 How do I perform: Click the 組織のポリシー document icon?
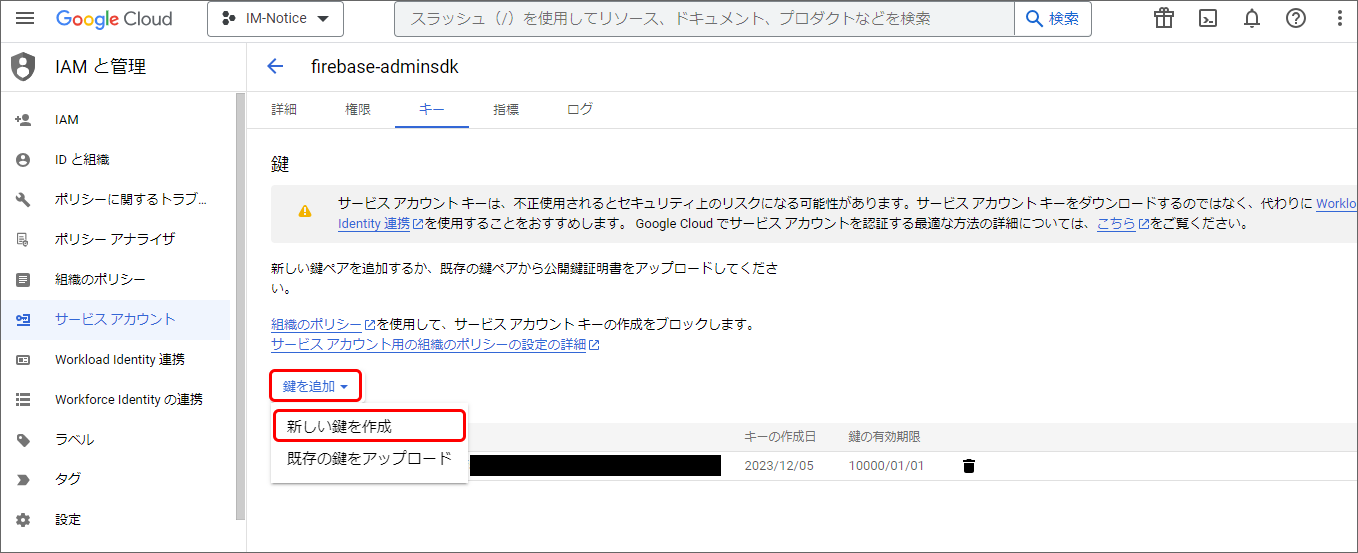(23, 280)
